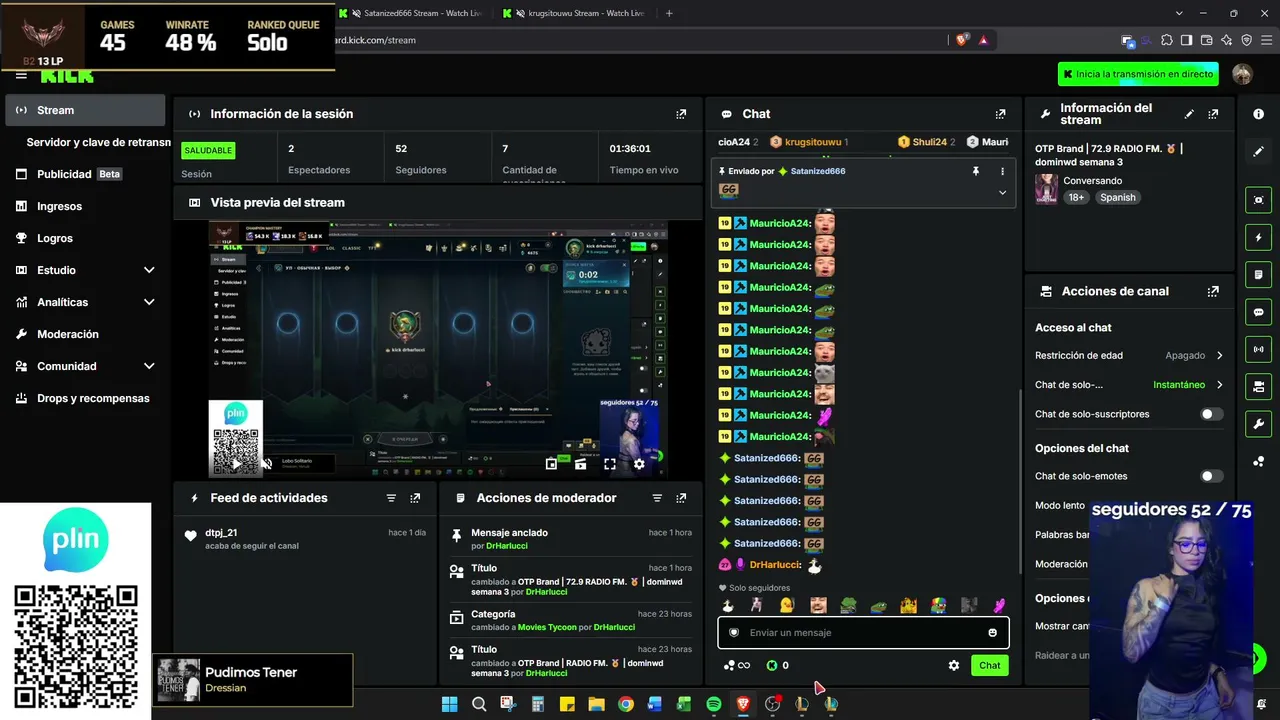Screen dimensions: 1280x720
Task: Click the Spanish language tag
Action: point(1118,198)
